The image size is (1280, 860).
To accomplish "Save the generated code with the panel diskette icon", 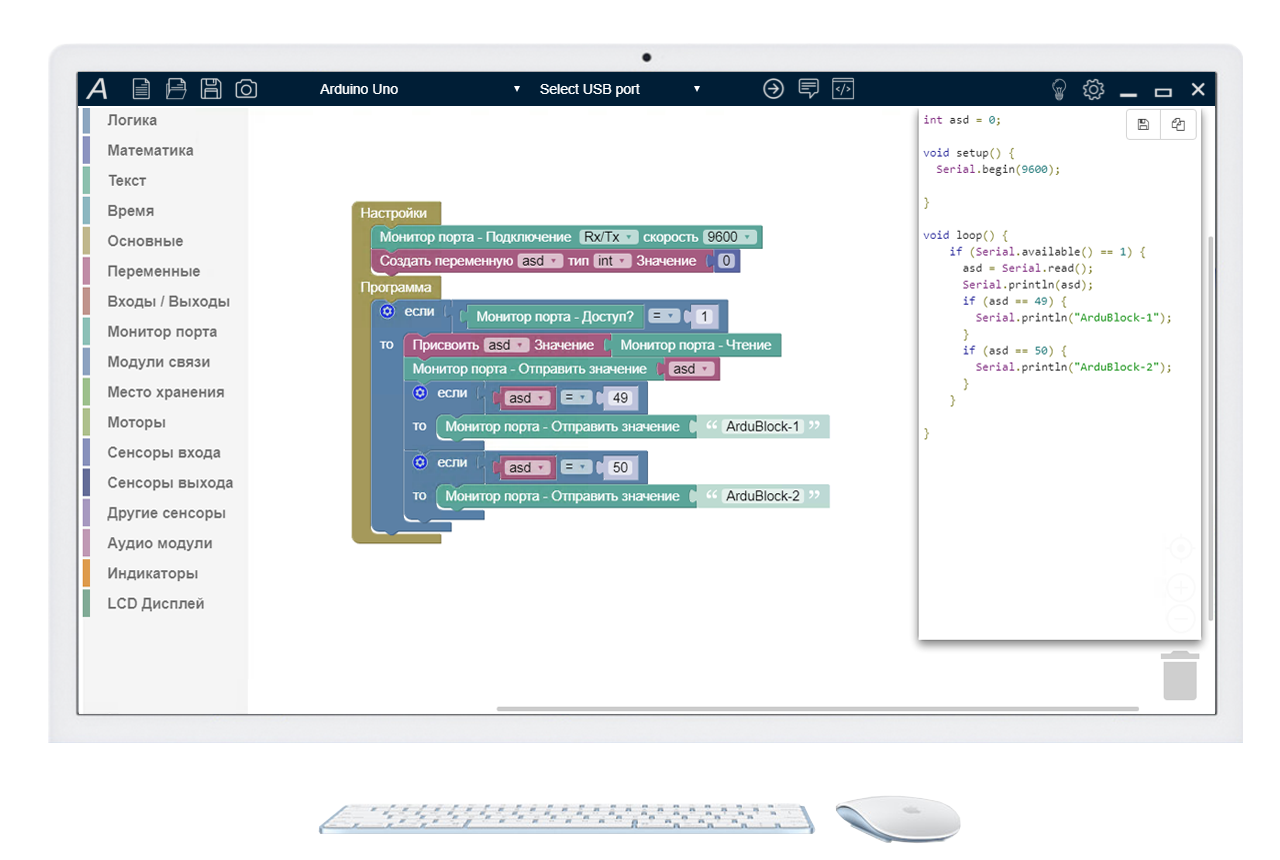I will 1143,124.
